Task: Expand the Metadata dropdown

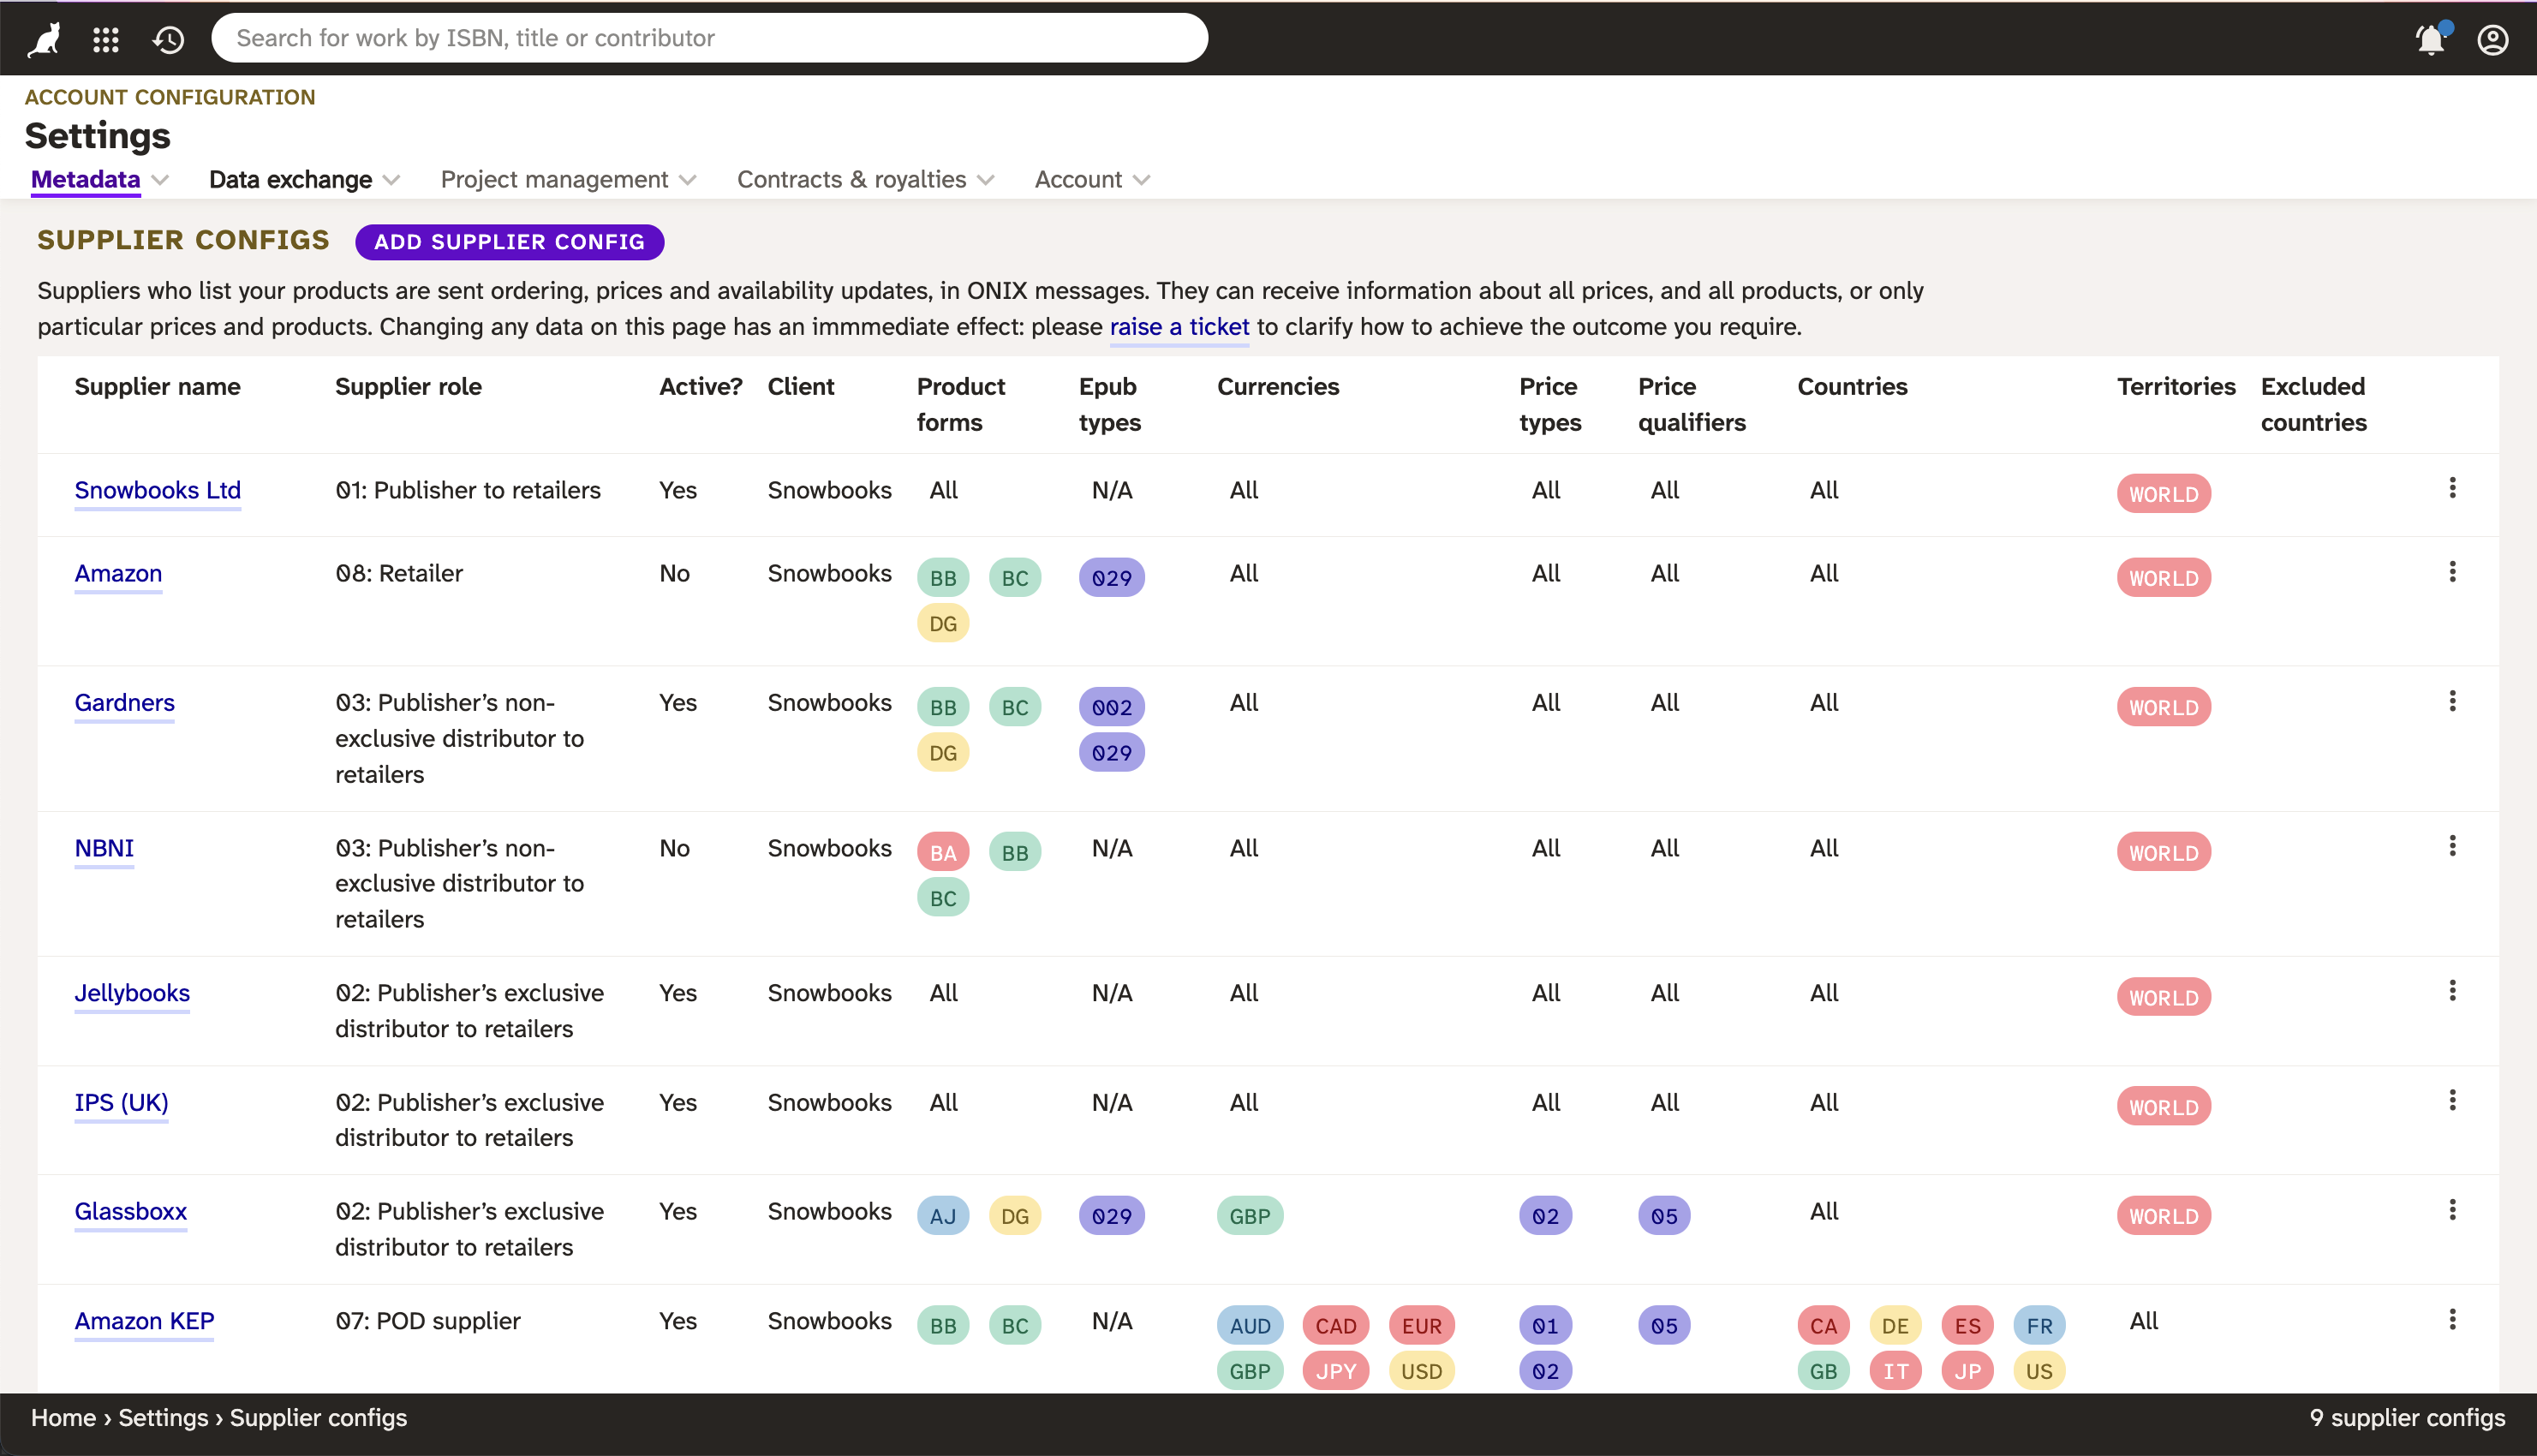Action: (x=100, y=180)
